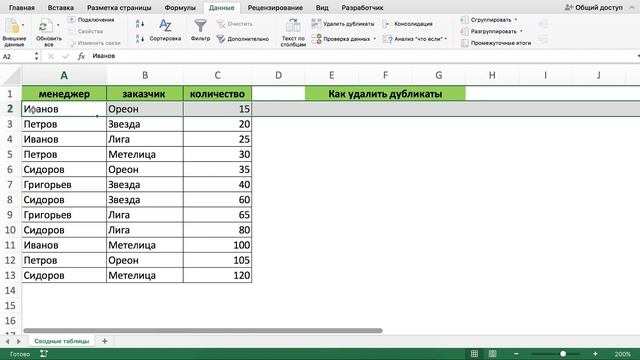Screen dimensions: 640x360
Task: Select cell with Григорьев in row 7
Action: coord(64,184)
